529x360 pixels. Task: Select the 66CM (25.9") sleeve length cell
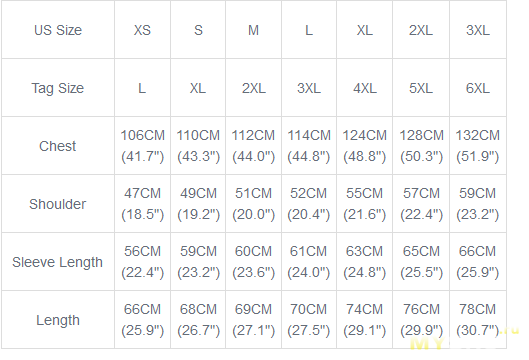coord(478,262)
